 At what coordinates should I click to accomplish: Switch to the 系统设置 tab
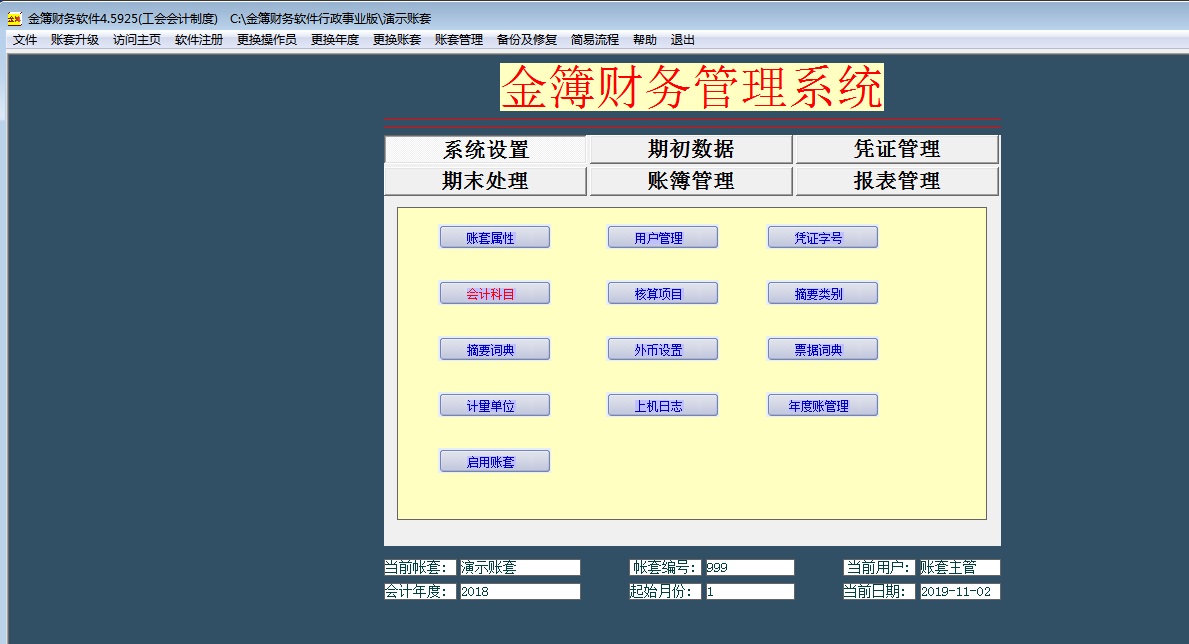[486, 149]
